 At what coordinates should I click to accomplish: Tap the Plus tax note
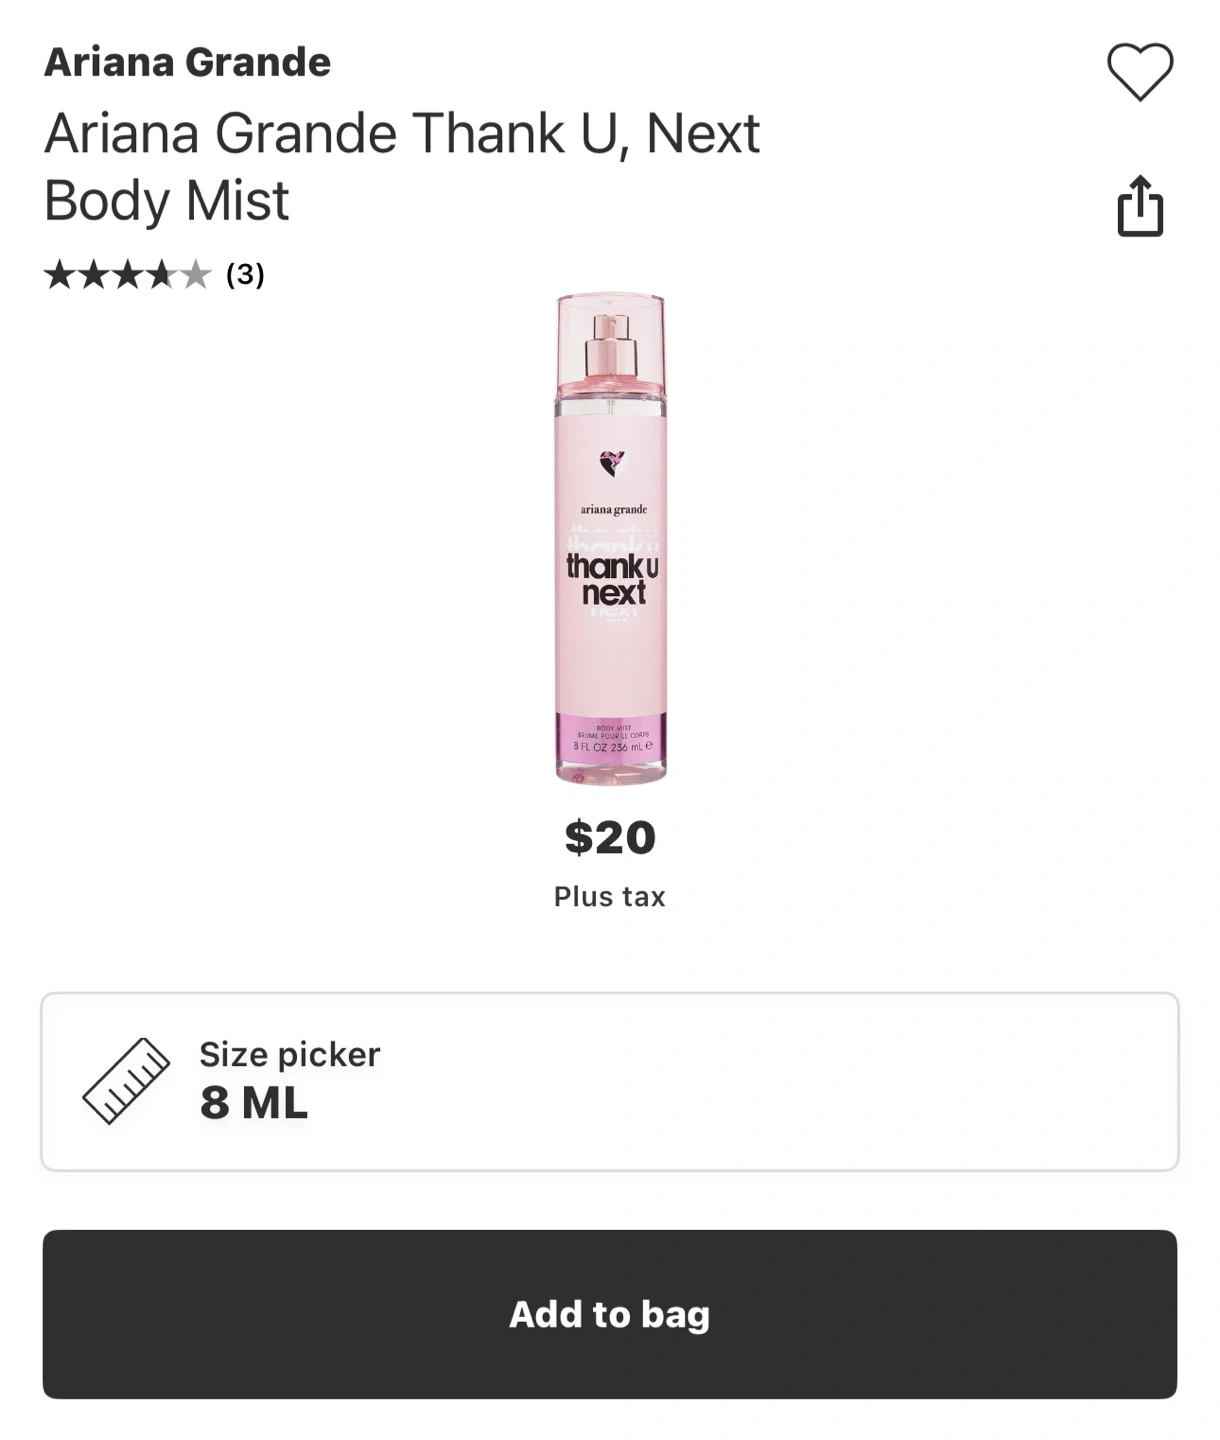tap(609, 896)
